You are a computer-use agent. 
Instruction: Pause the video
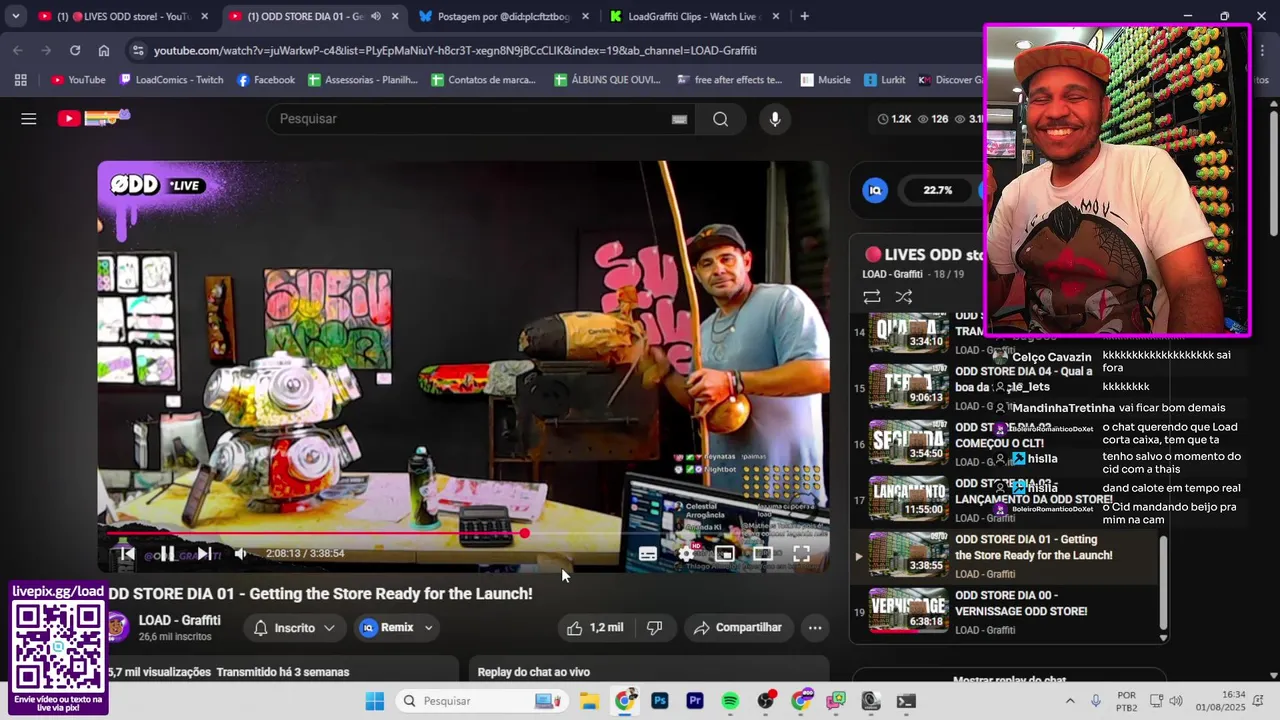[166, 553]
